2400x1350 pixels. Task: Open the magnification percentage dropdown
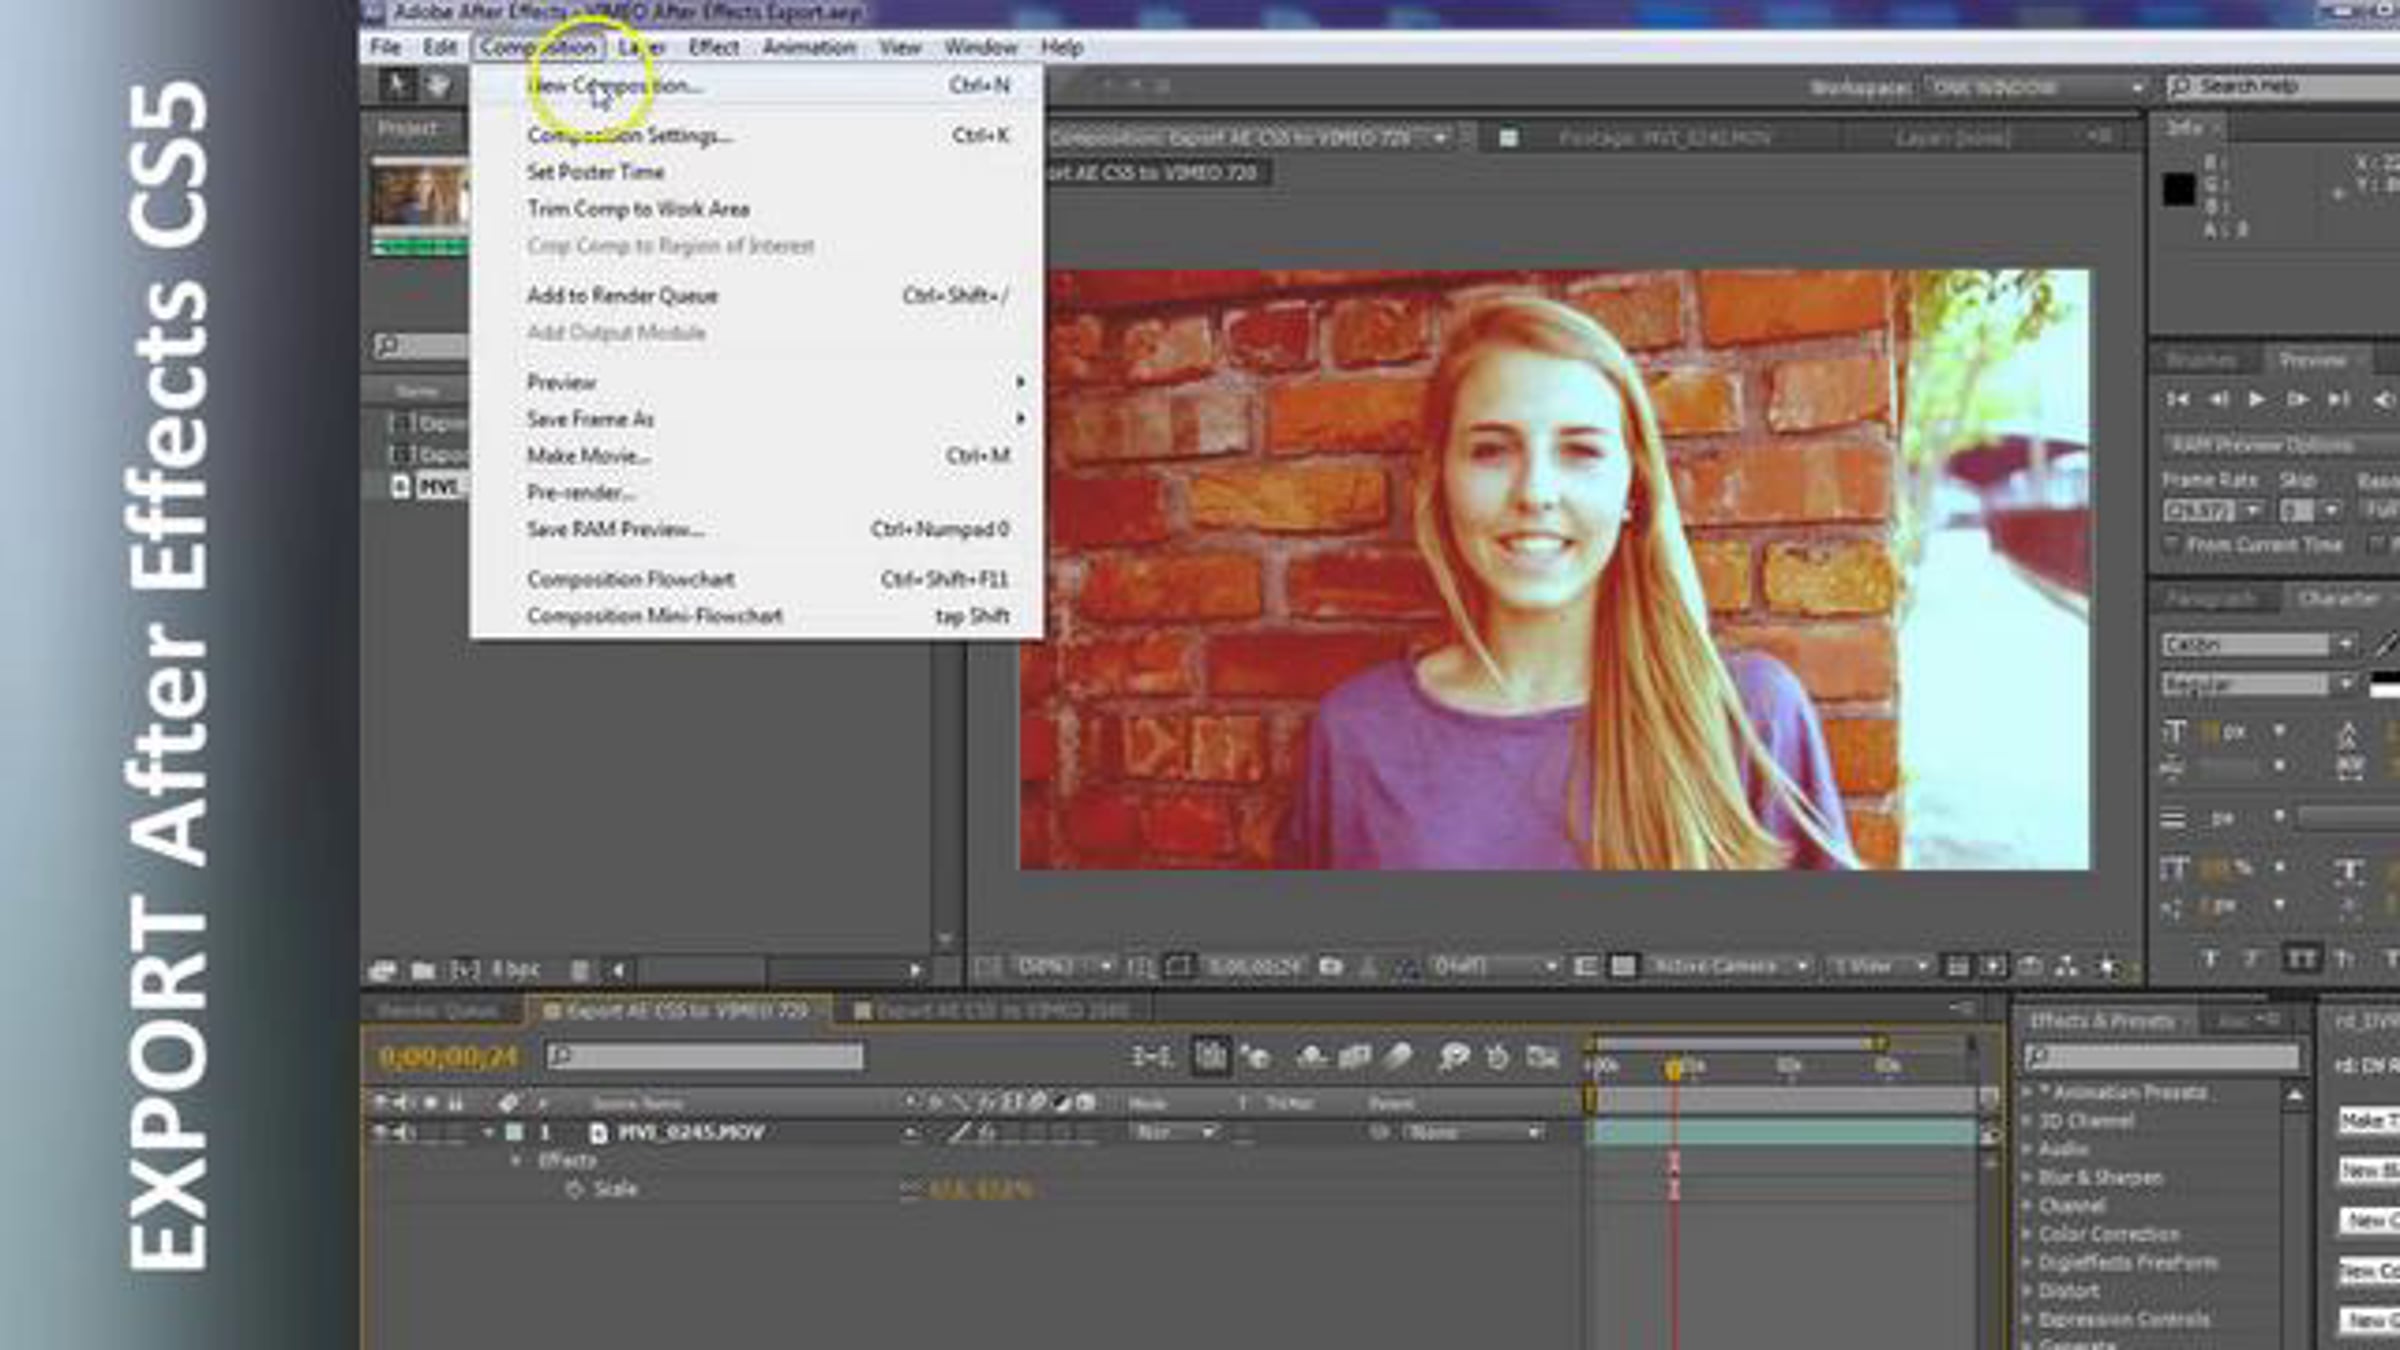pos(1105,967)
